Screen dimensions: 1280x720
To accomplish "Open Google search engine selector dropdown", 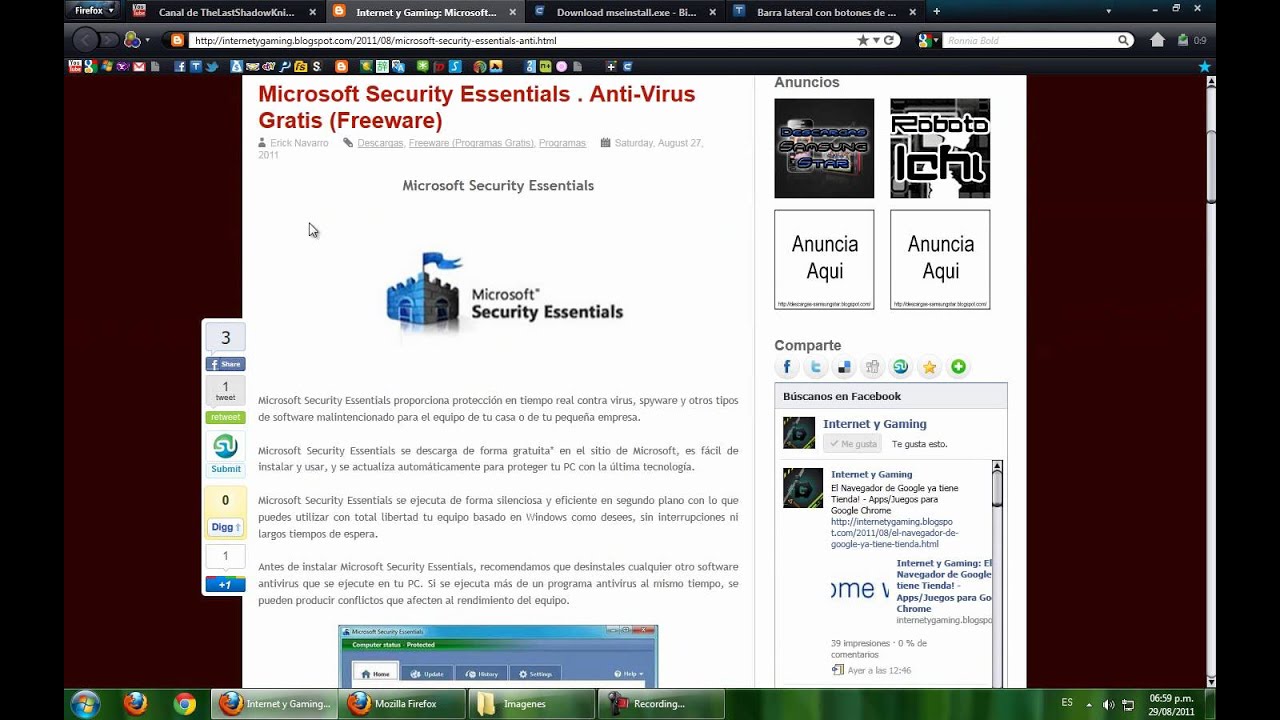I will pyautogui.click(x=927, y=41).
